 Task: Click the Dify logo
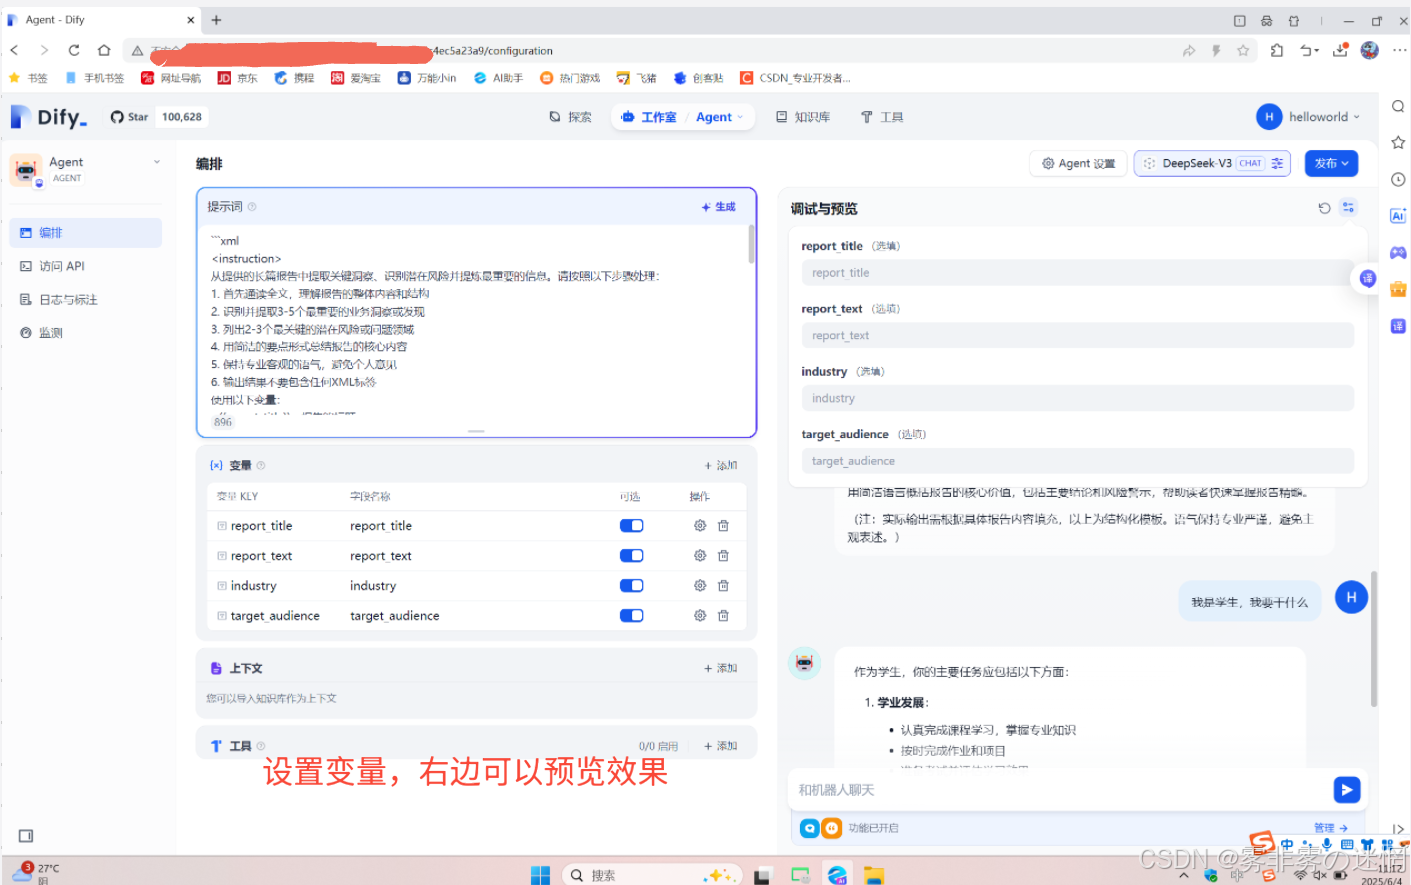coord(49,117)
